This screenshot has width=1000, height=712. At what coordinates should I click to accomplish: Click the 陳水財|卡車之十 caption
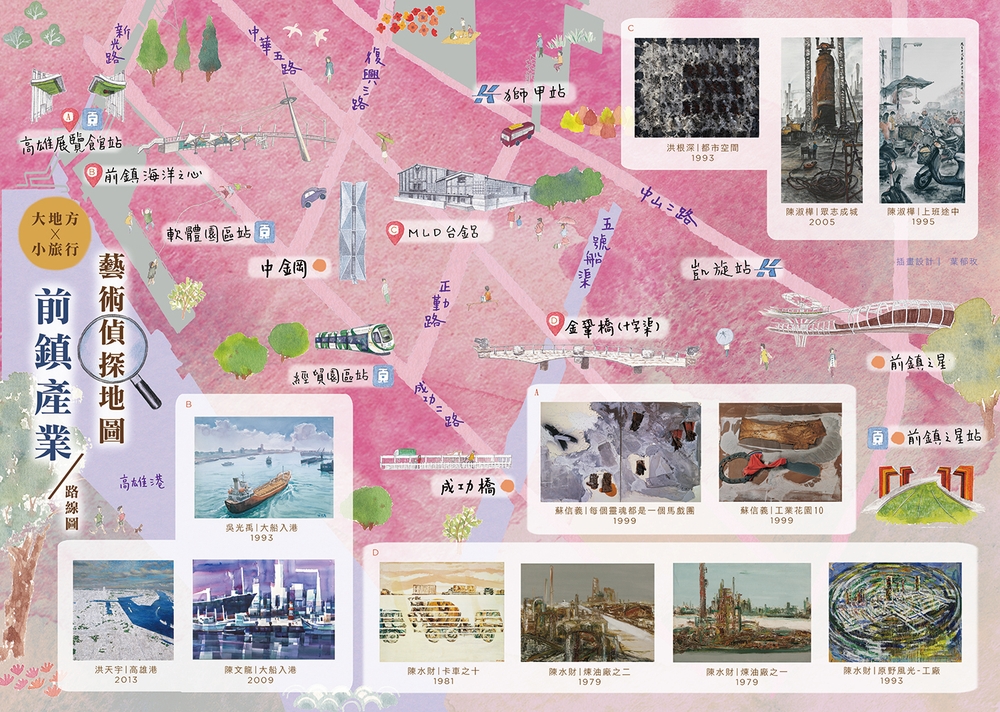[x=443, y=671]
